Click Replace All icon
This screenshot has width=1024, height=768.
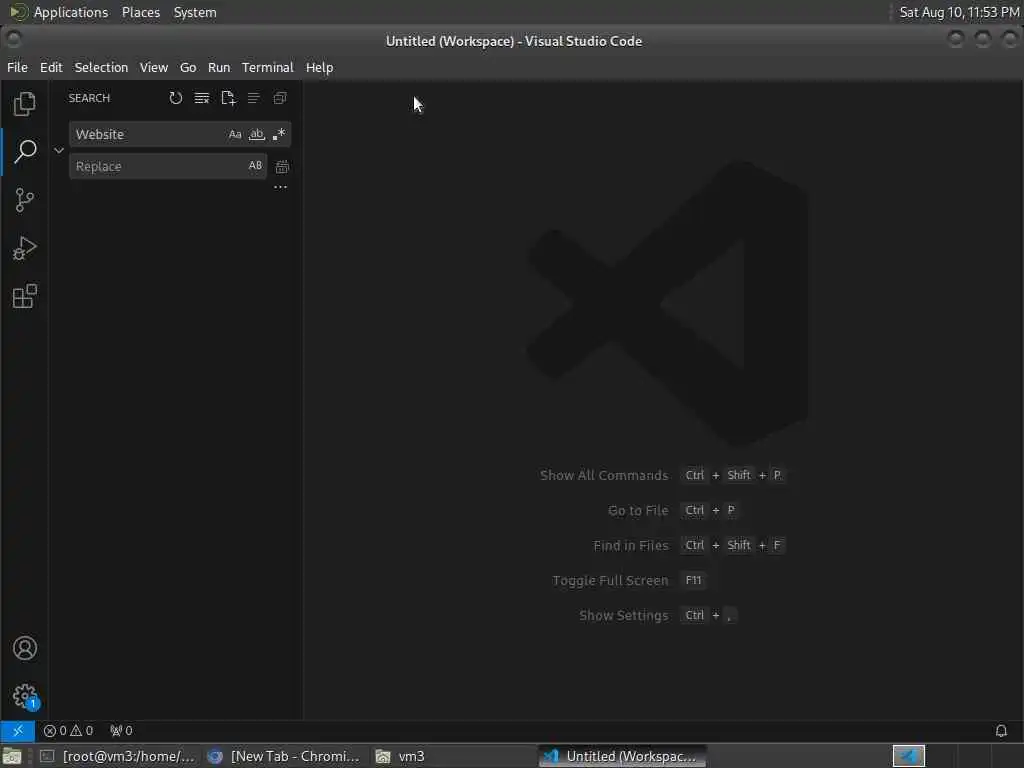pyautogui.click(x=282, y=167)
